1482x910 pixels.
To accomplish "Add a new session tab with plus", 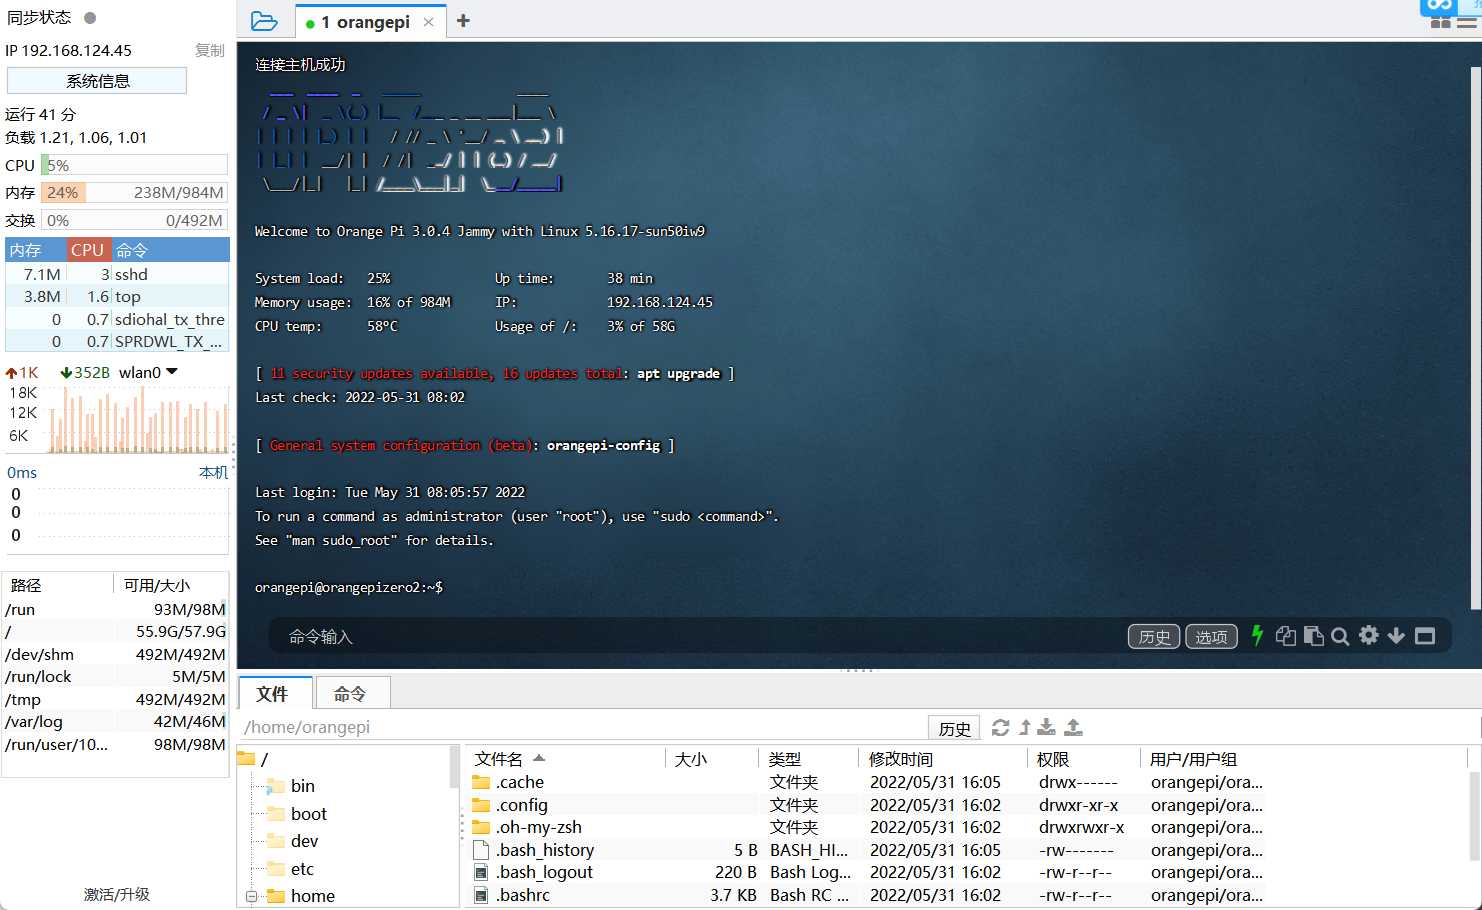I will [463, 21].
